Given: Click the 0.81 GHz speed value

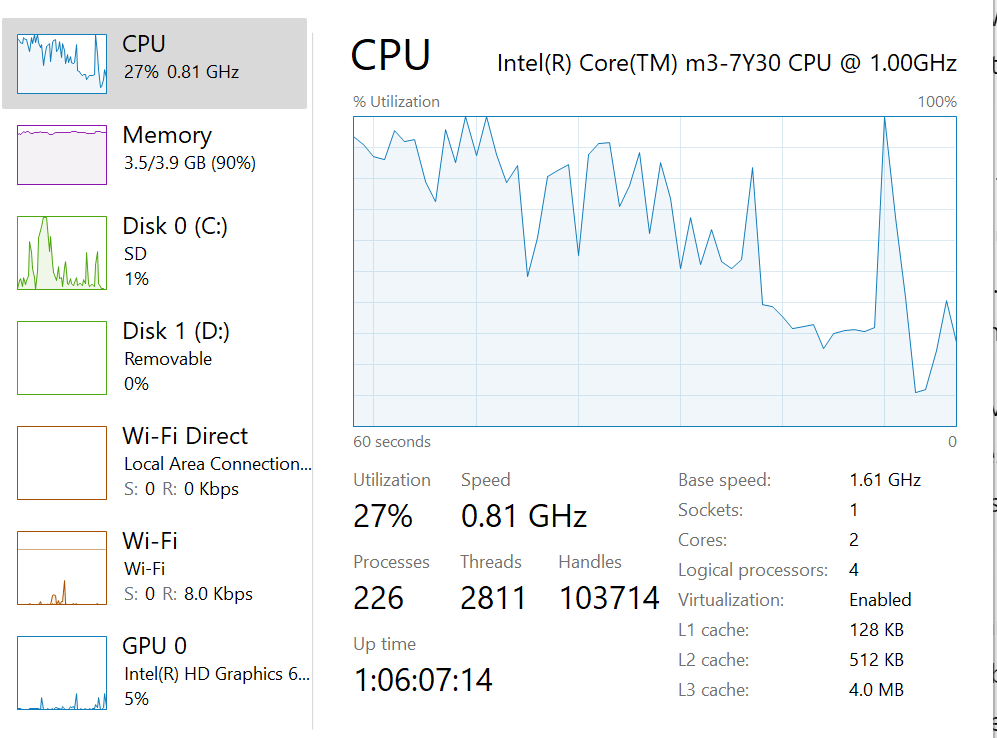Looking at the screenshot, I should click(523, 516).
